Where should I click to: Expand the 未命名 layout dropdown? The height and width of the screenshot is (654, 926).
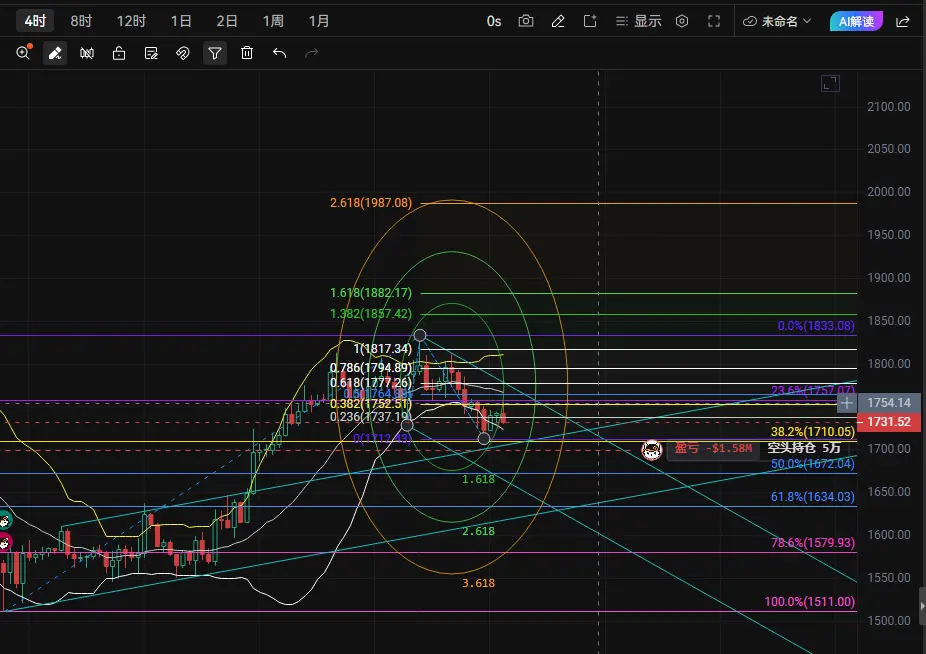pyautogui.click(x=777, y=21)
